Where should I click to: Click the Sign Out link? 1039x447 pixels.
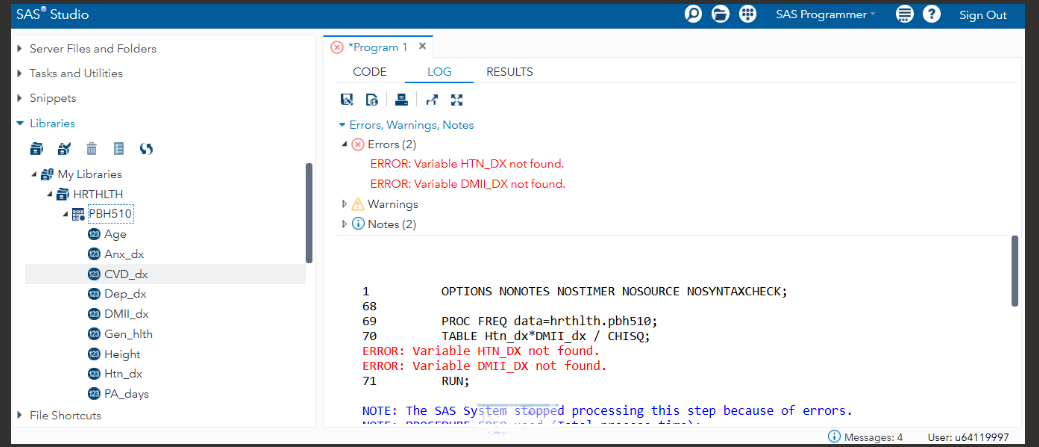click(982, 15)
